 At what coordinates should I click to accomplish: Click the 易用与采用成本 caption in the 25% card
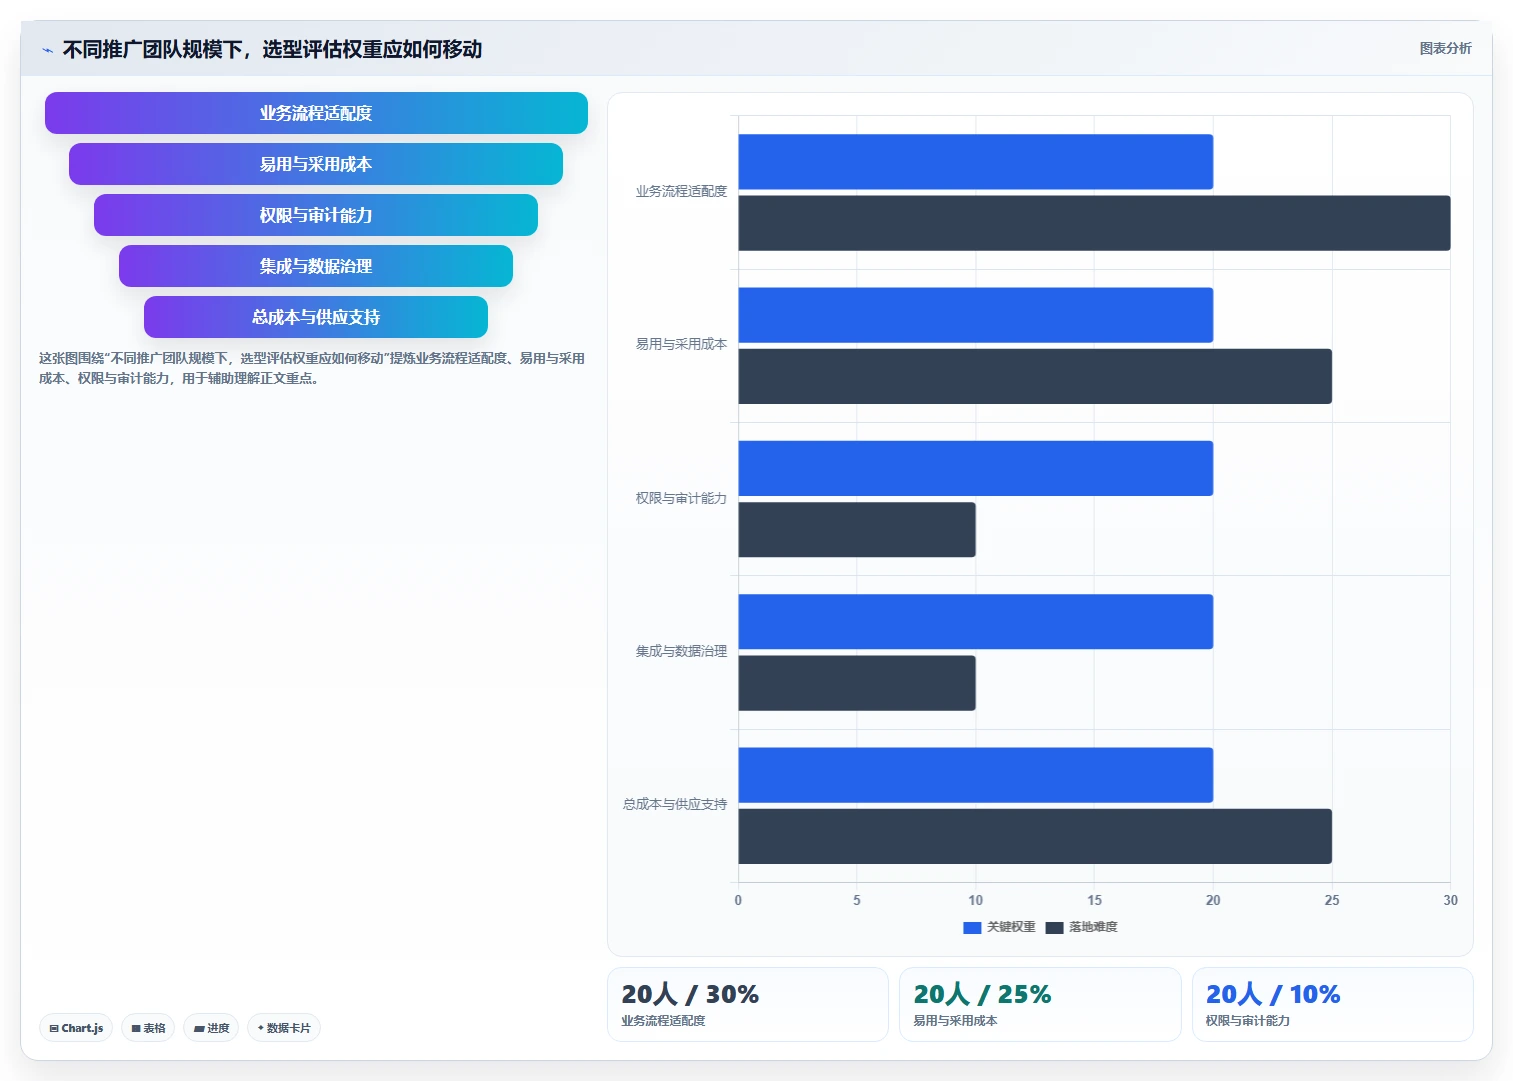(x=955, y=1021)
